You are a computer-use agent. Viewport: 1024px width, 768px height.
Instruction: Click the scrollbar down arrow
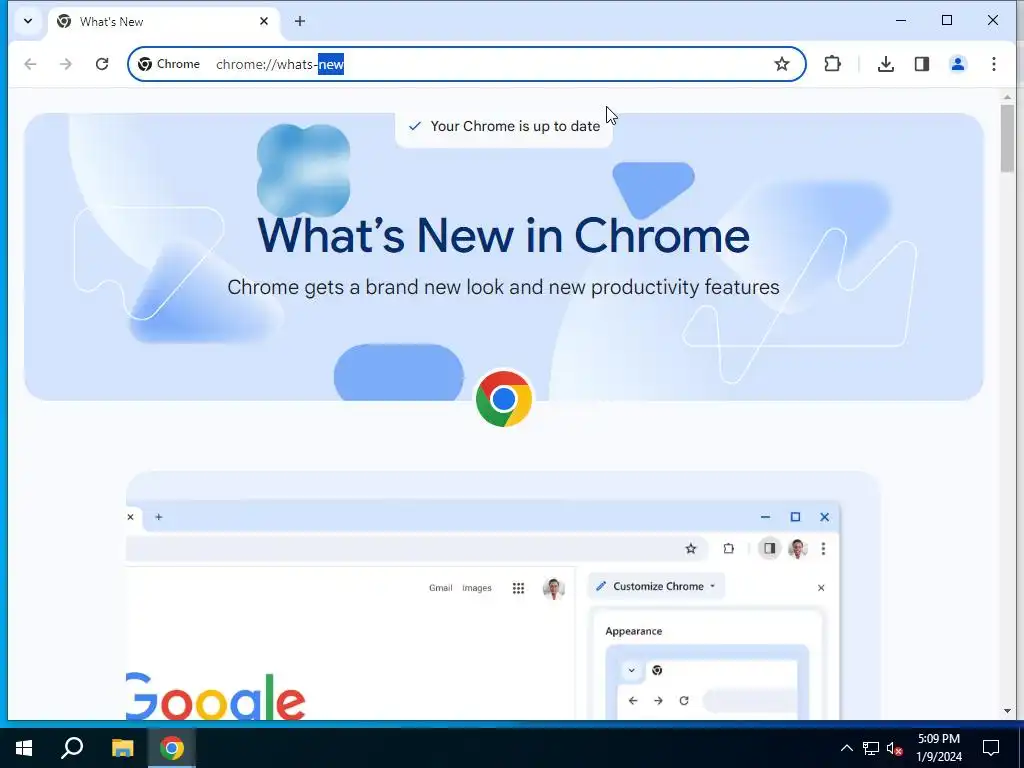click(x=1007, y=711)
